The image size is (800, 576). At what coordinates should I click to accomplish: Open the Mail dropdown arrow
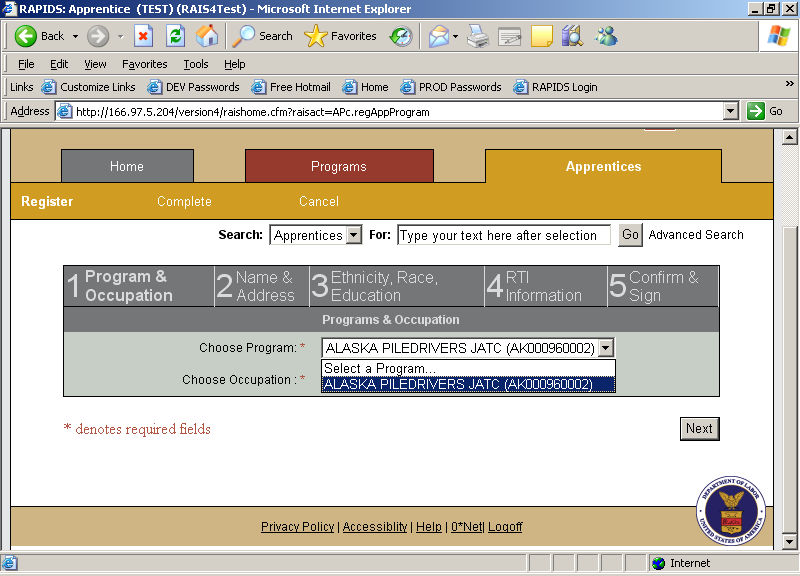(455, 36)
